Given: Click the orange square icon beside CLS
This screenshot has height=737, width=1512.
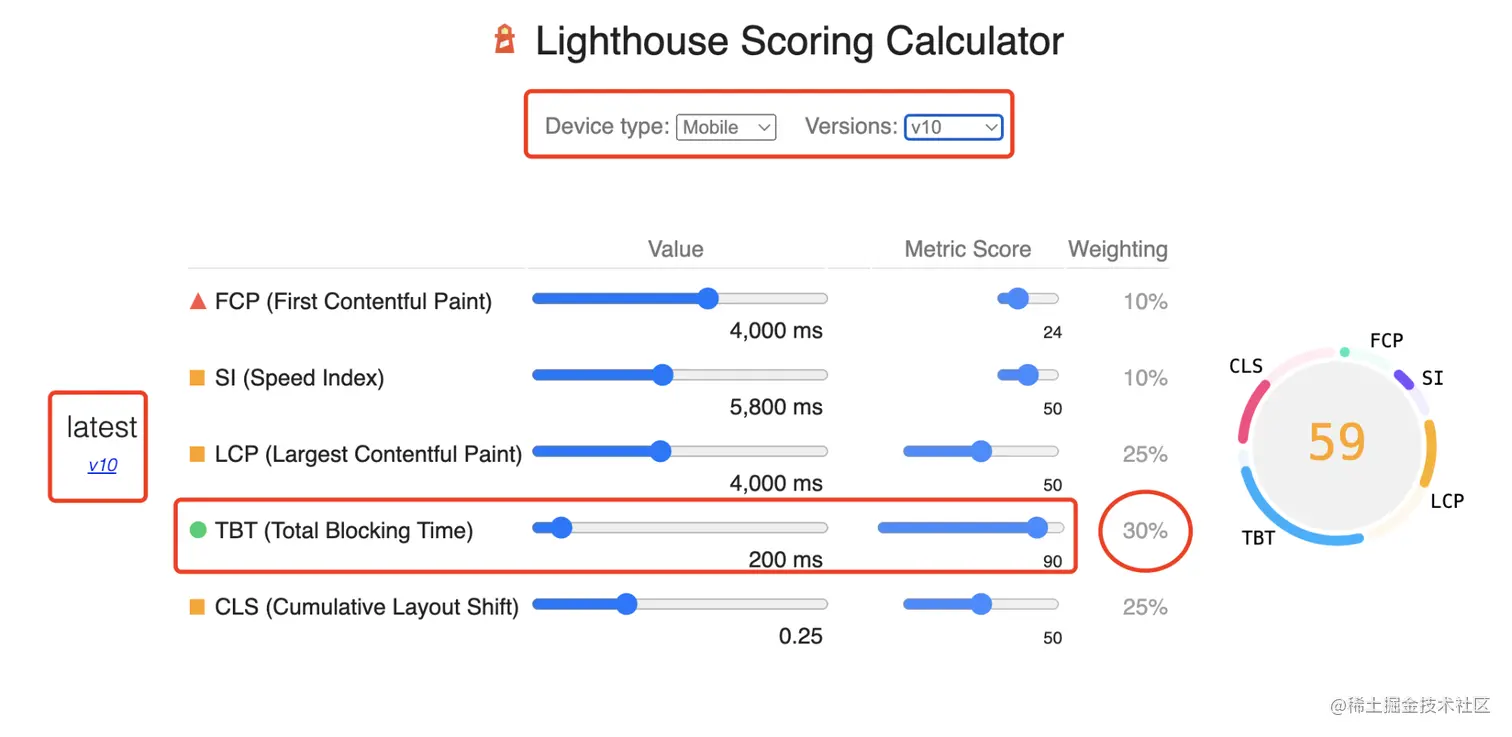Looking at the screenshot, I should (198, 607).
